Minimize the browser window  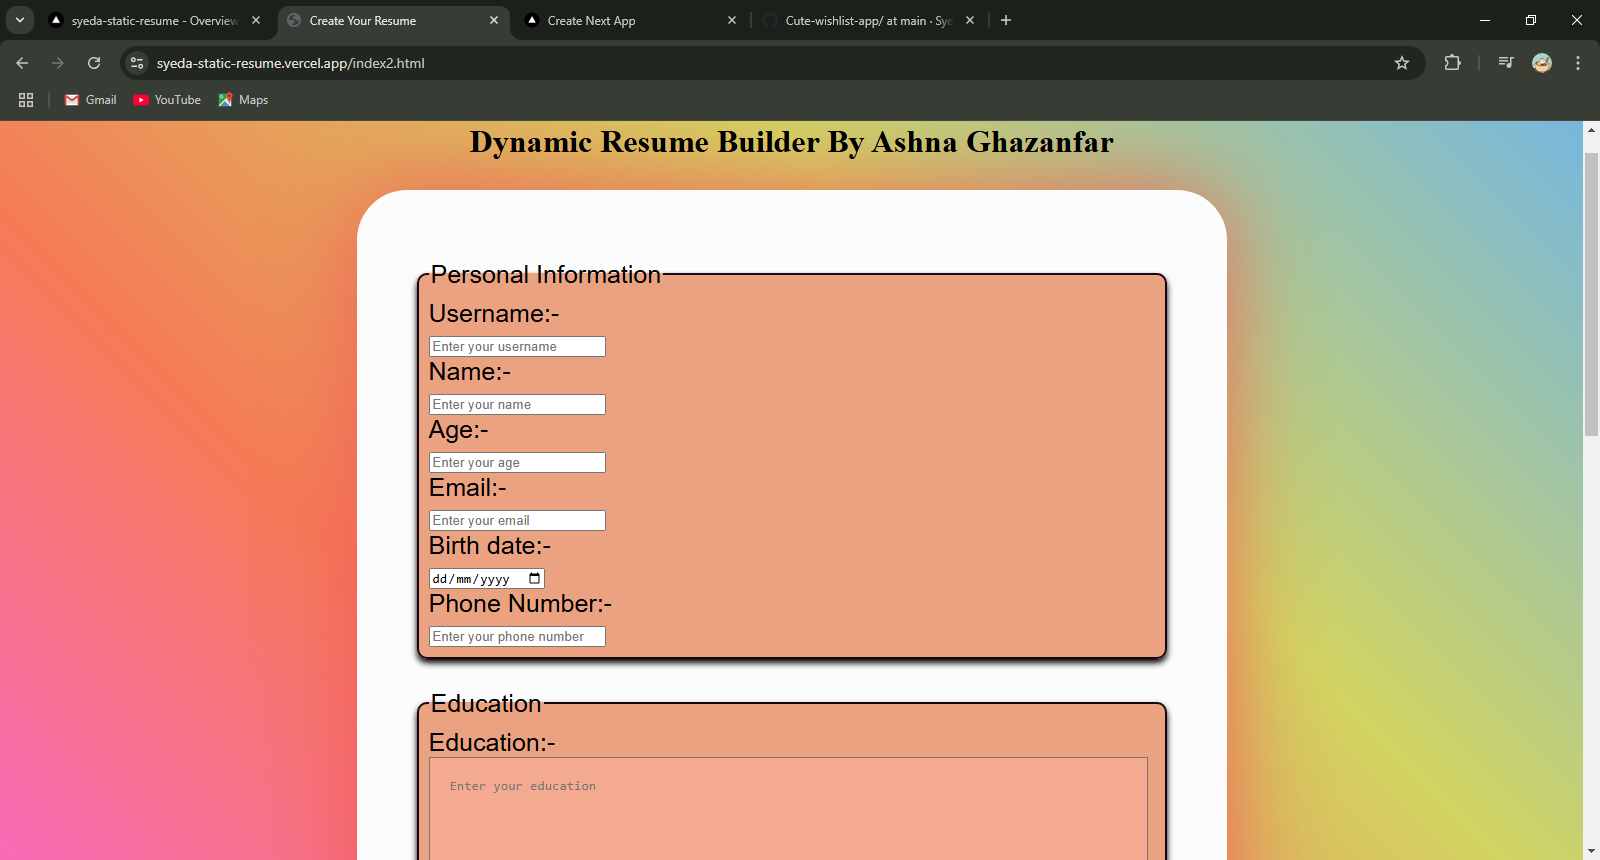(1485, 20)
